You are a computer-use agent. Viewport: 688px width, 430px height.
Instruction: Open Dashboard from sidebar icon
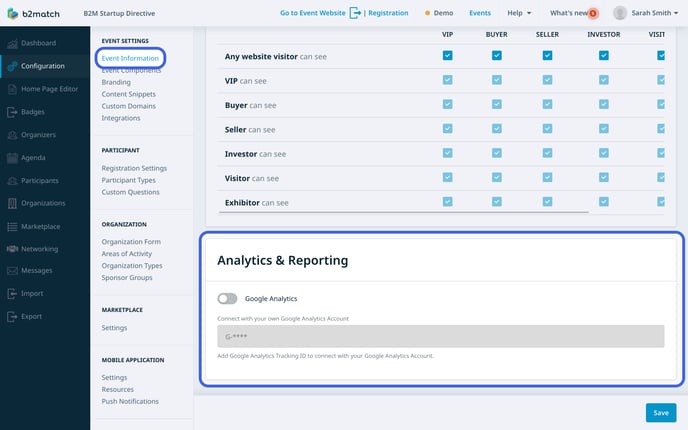[x=12, y=43]
